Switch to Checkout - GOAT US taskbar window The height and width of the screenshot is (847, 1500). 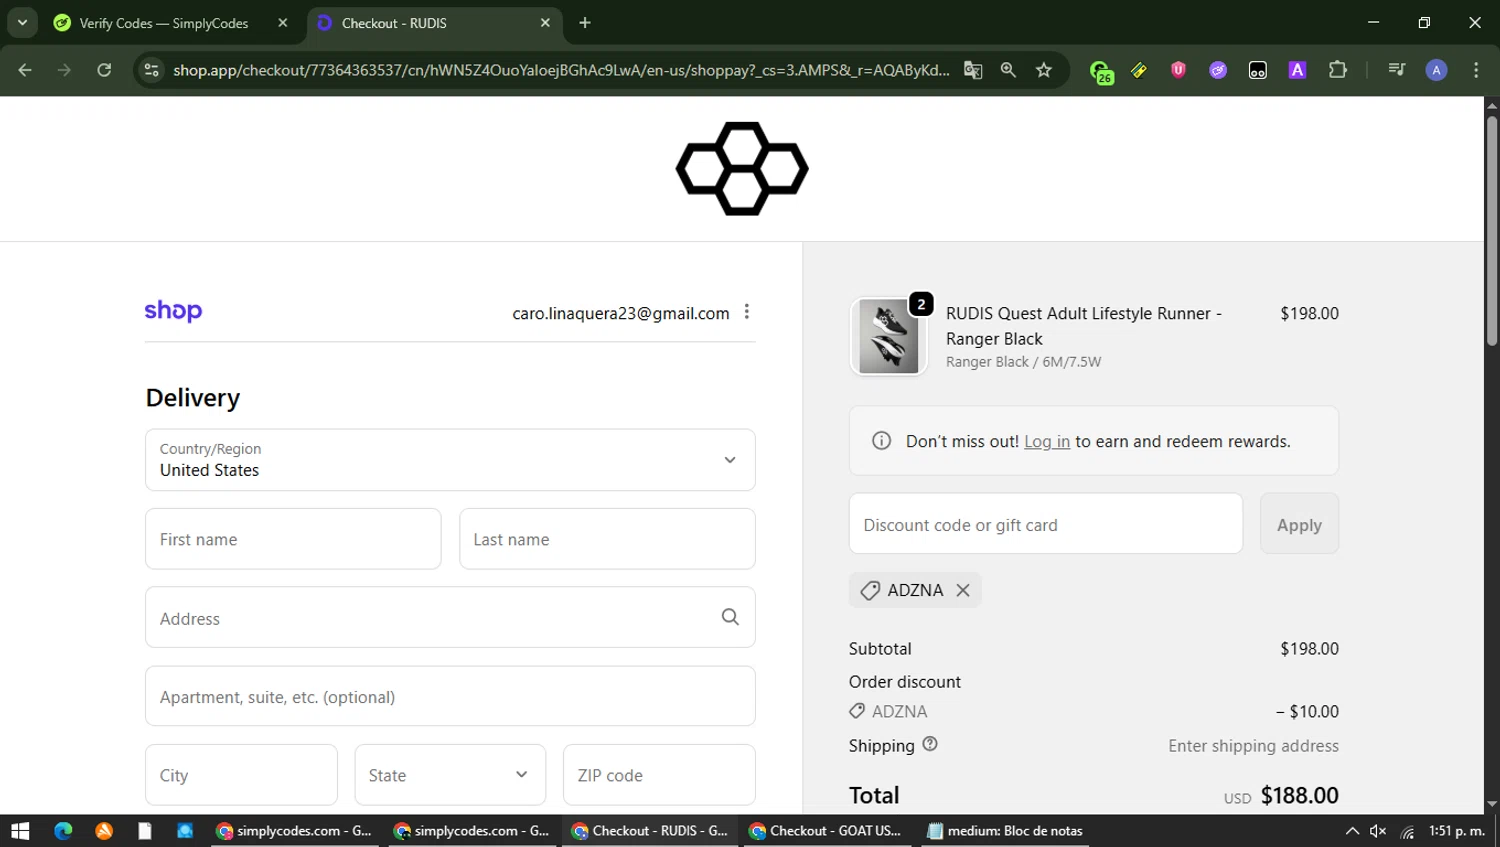(826, 831)
